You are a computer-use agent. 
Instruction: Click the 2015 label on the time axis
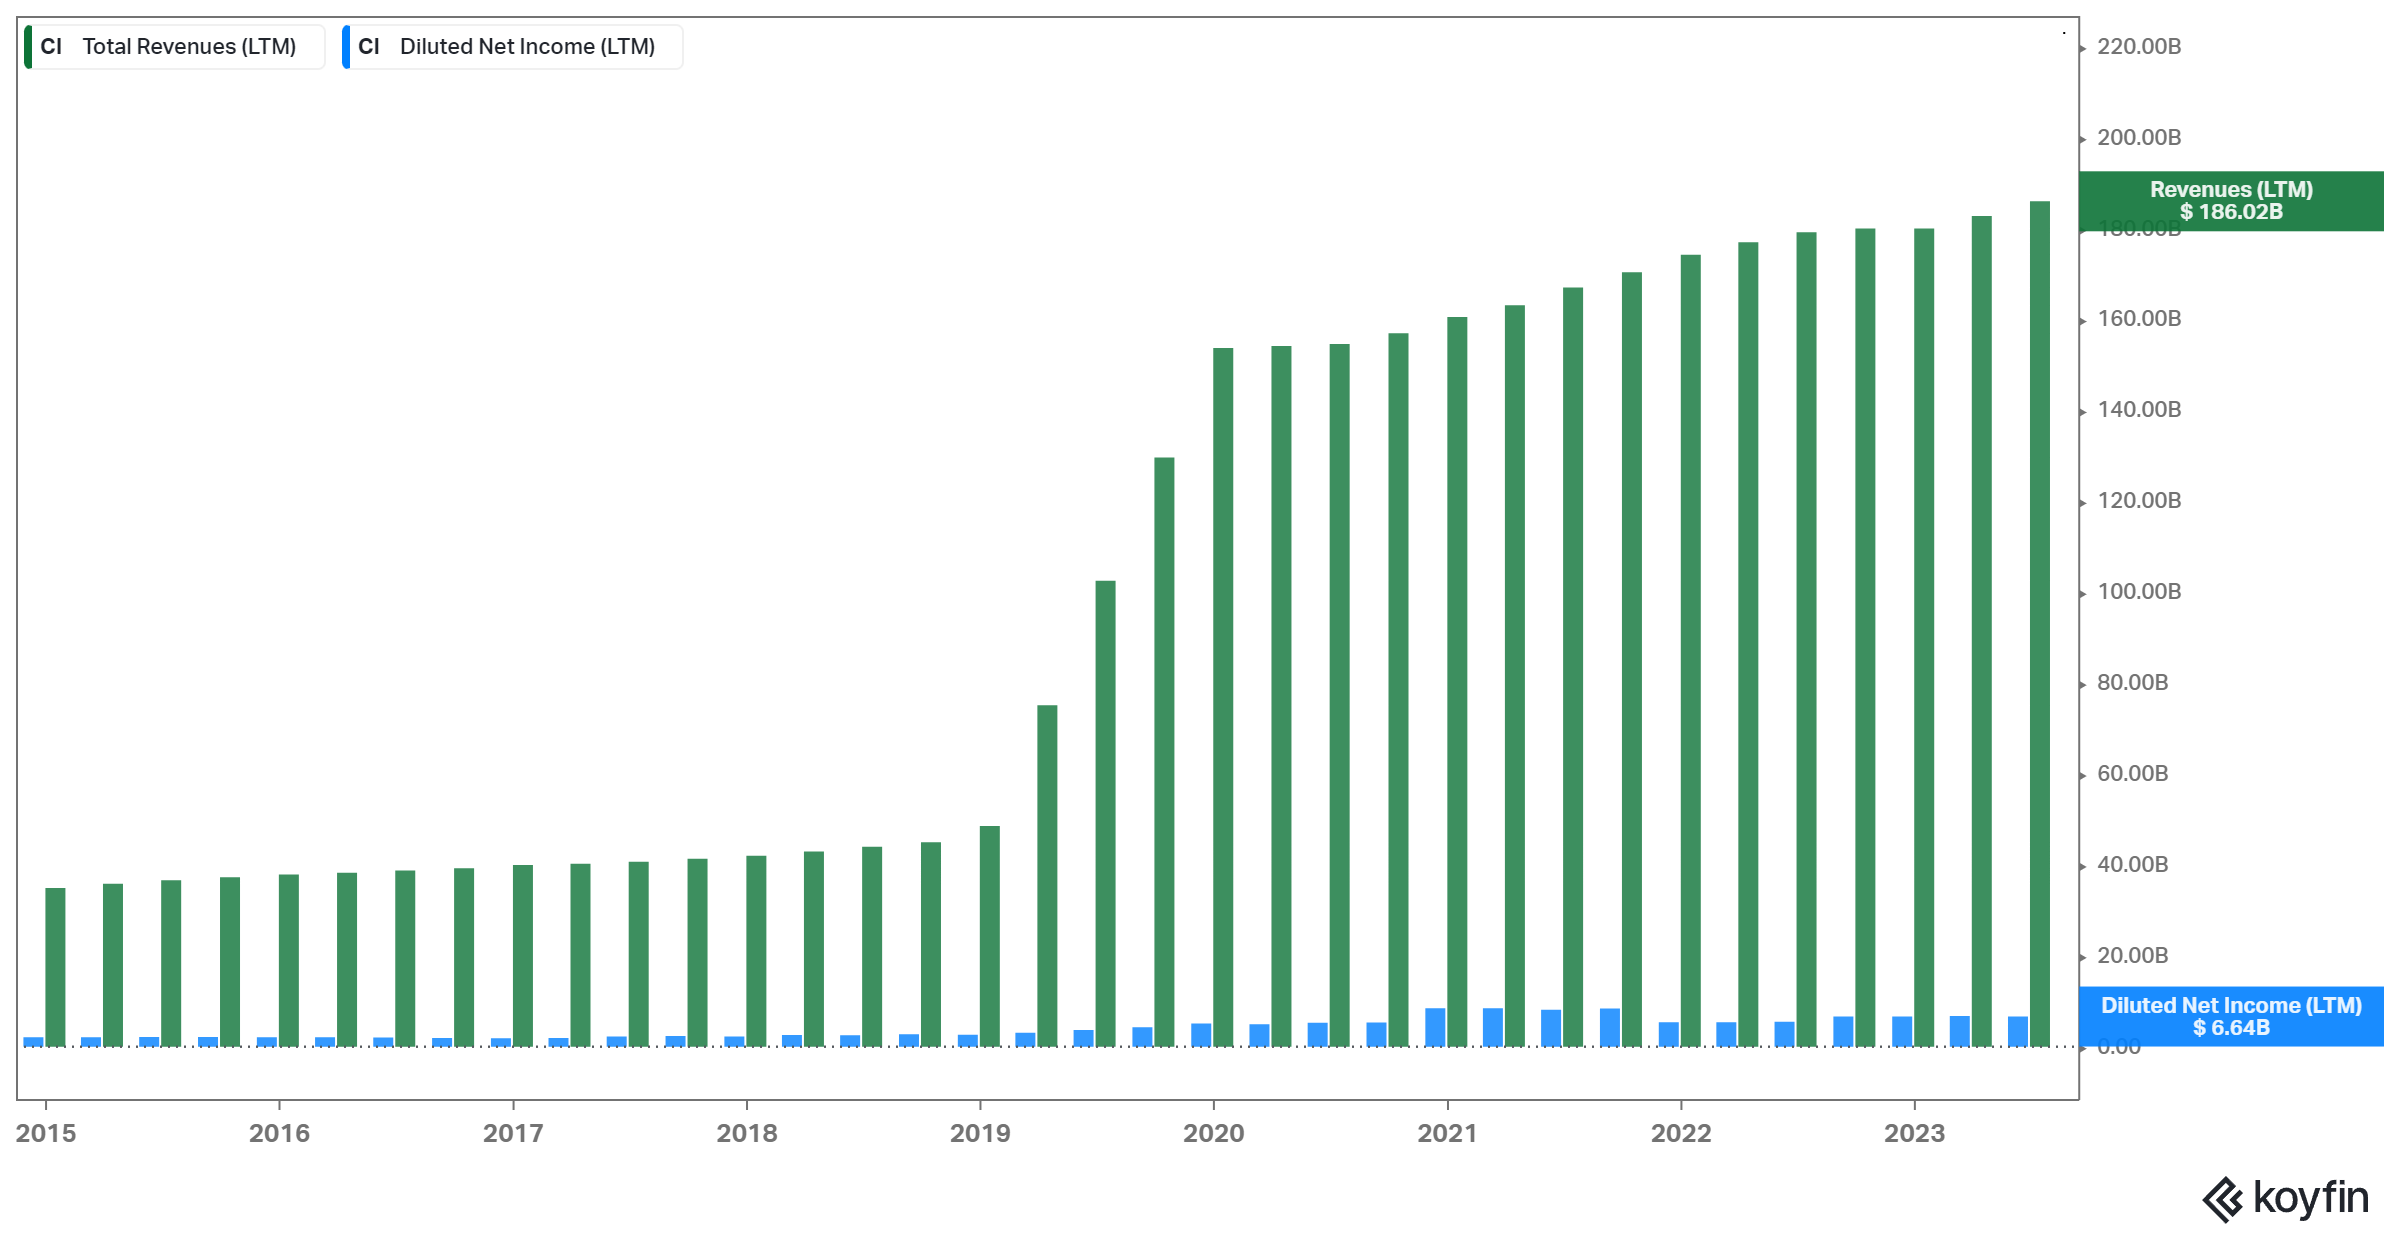(46, 1133)
